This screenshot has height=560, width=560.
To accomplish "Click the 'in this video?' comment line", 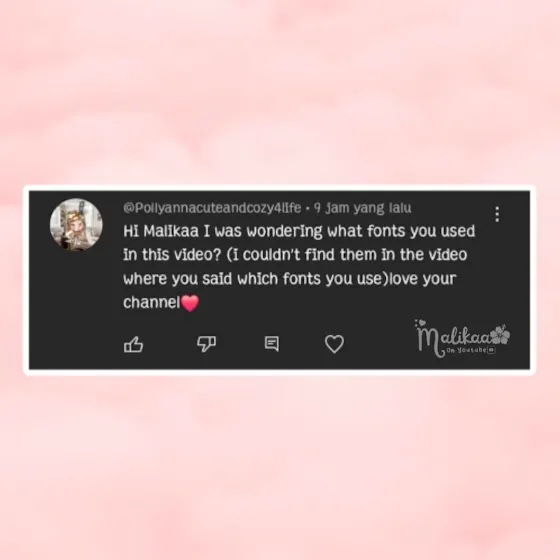I will (295, 255).
